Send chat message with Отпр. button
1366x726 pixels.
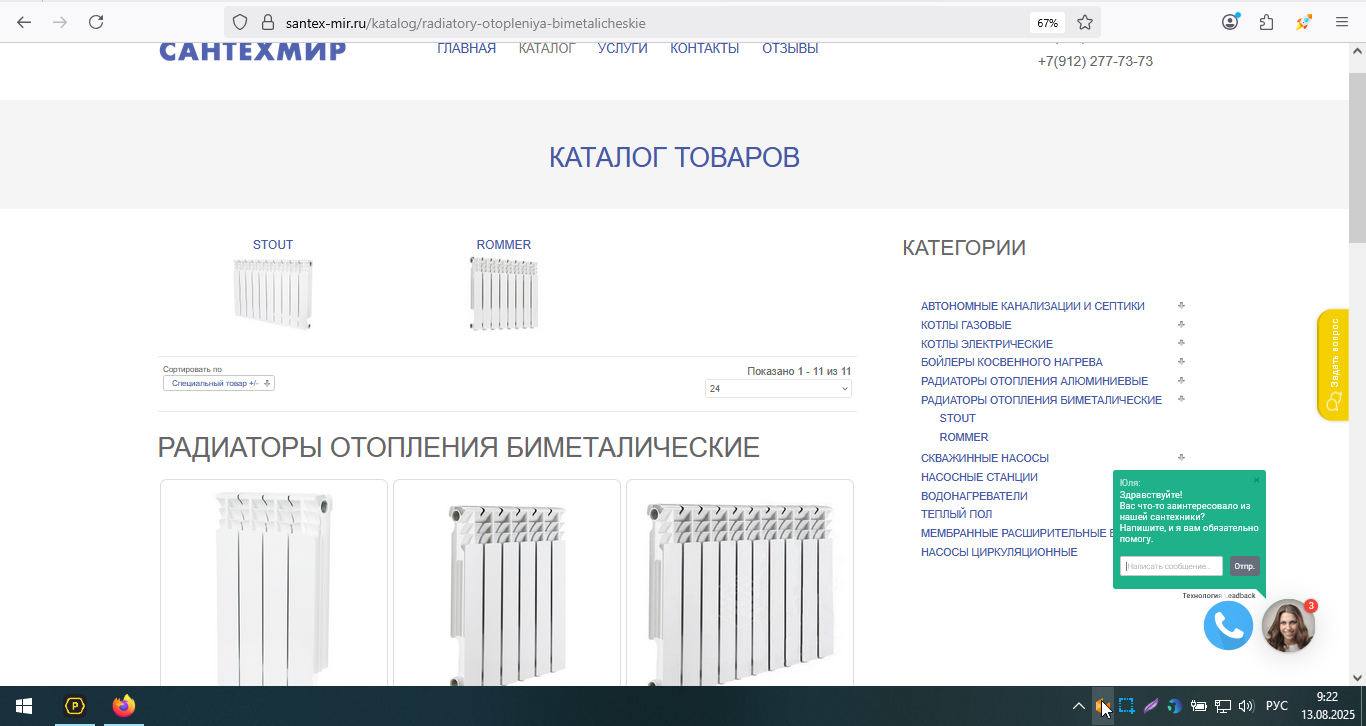1244,566
